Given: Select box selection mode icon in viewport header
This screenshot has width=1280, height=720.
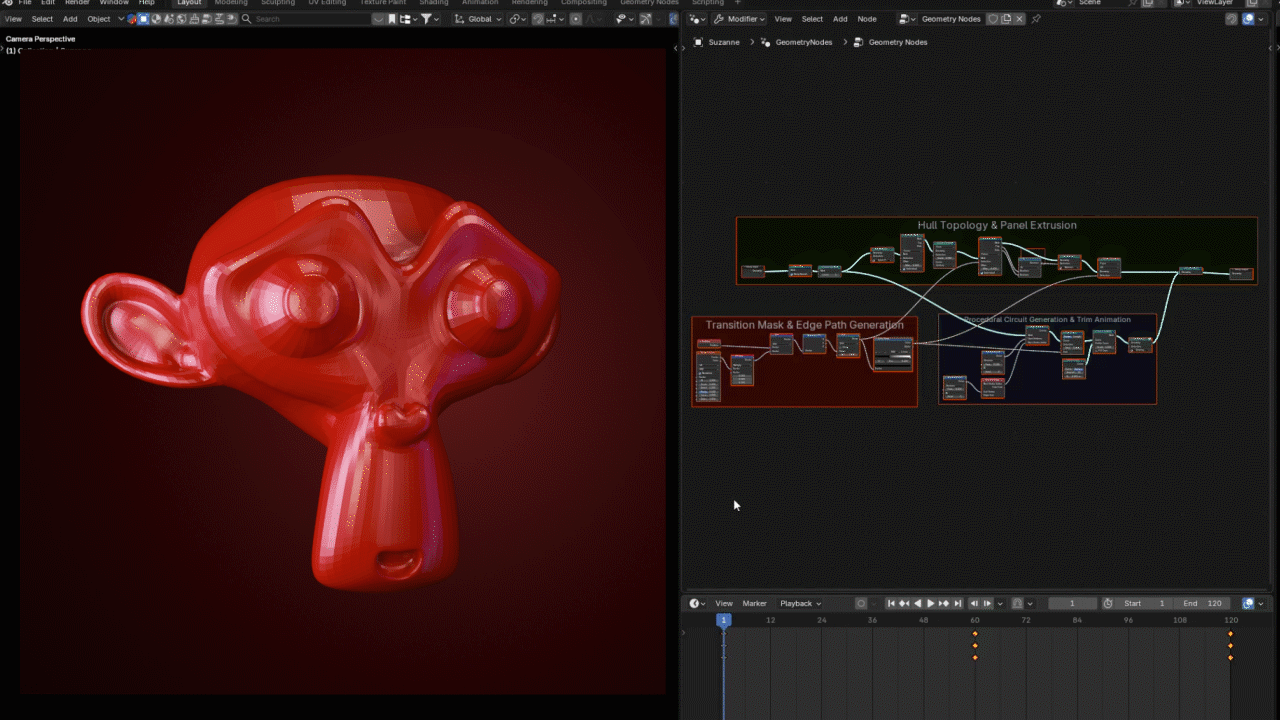Looking at the screenshot, I should (x=144, y=19).
